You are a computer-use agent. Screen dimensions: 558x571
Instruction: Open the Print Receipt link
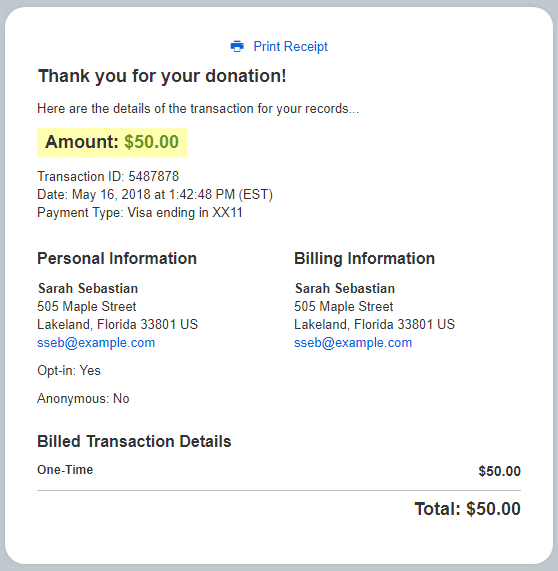(290, 47)
